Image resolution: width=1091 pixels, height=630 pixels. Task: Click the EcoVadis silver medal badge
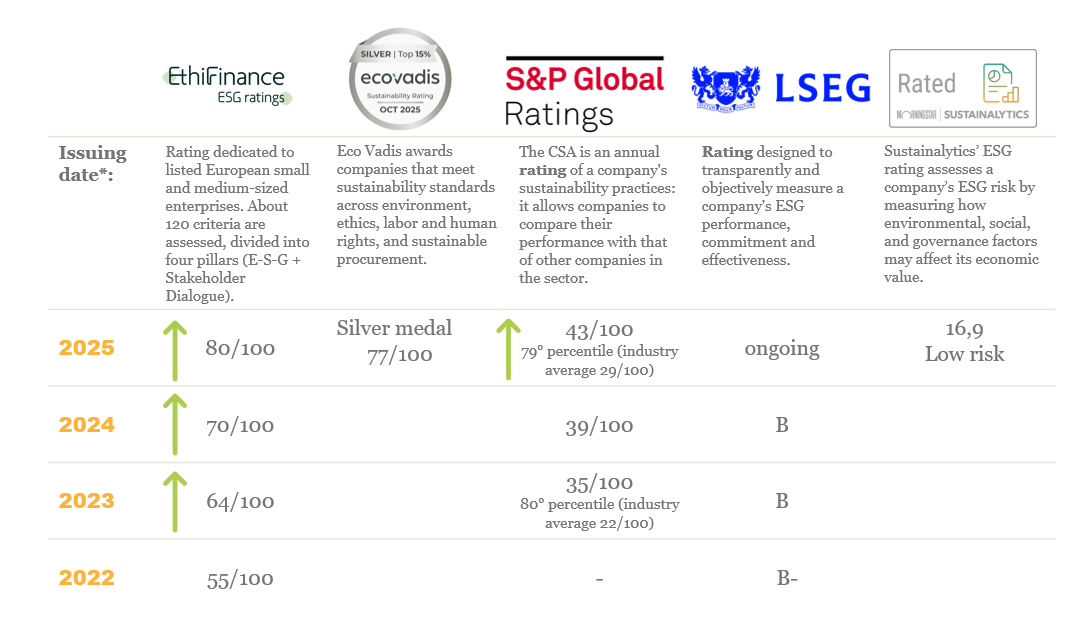400,80
